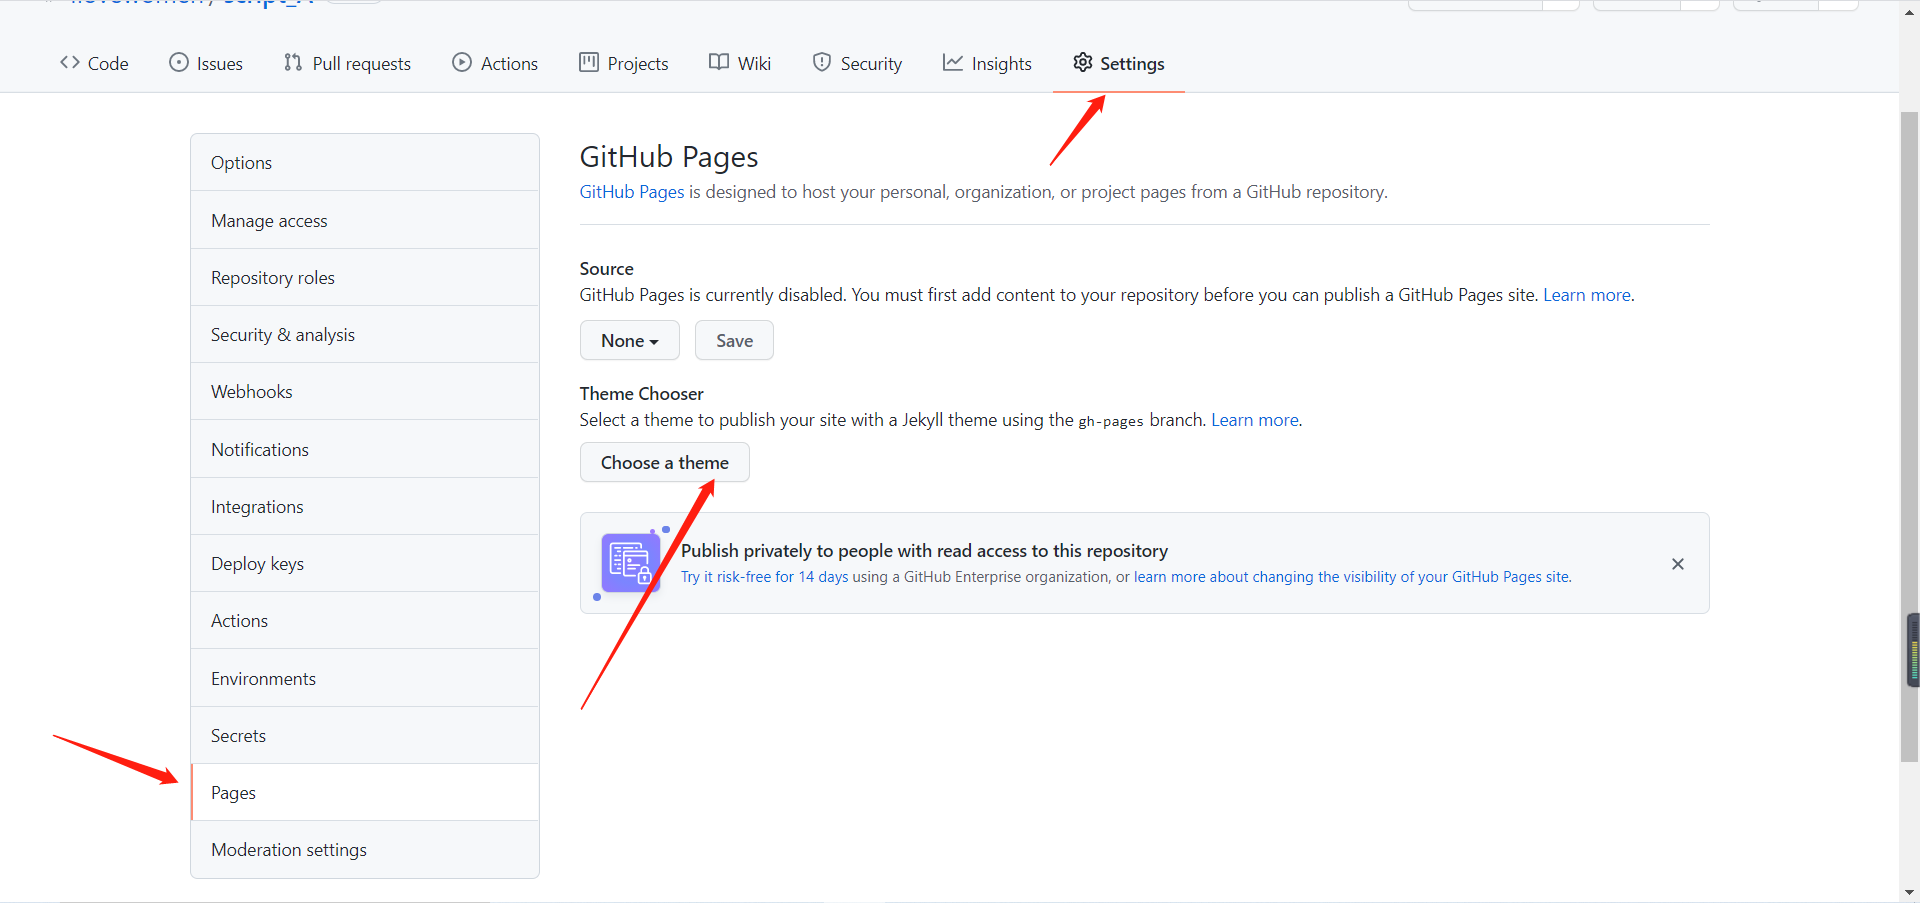Click Learn more about Jekyll themes
The height and width of the screenshot is (903, 1920).
(x=1253, y=419)
